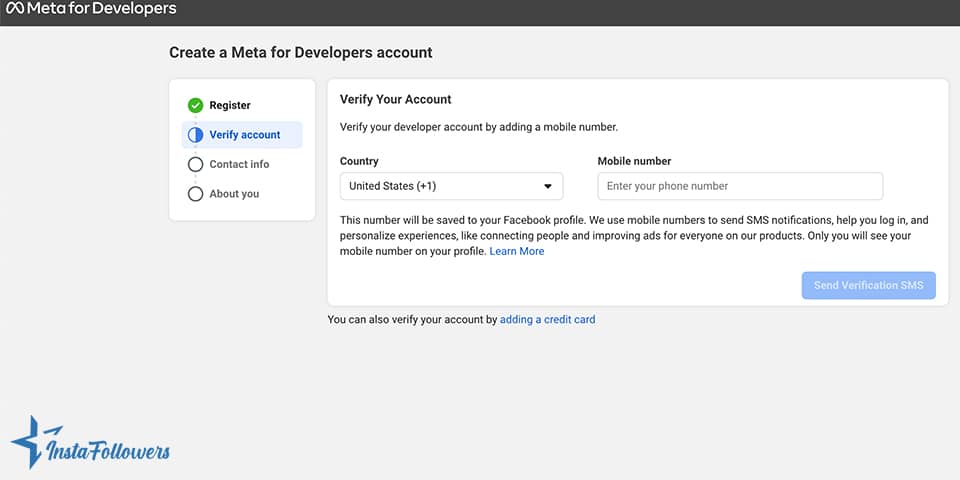Viewport: 960px width, 480px height.
Task: Go to the Contact info step
Action: (x=239, y=164)
